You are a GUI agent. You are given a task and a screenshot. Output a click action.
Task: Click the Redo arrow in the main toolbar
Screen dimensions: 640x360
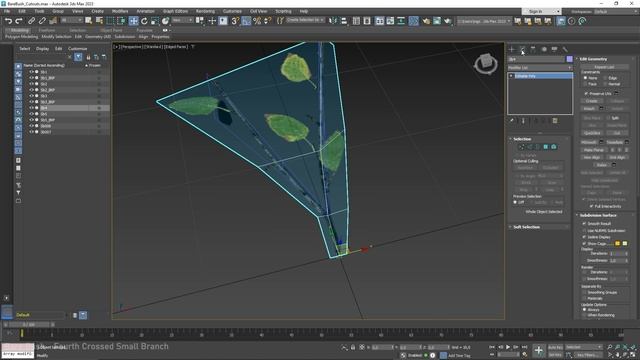click(19, 21)
